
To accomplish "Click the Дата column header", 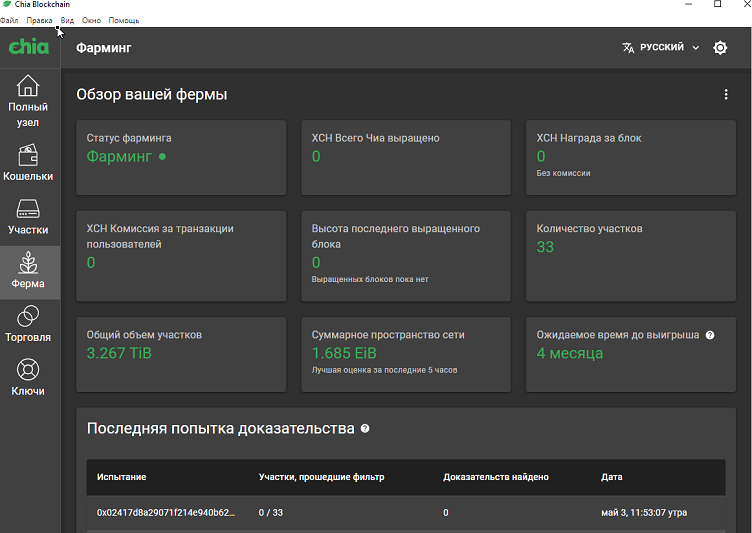I will pos(611,477).
